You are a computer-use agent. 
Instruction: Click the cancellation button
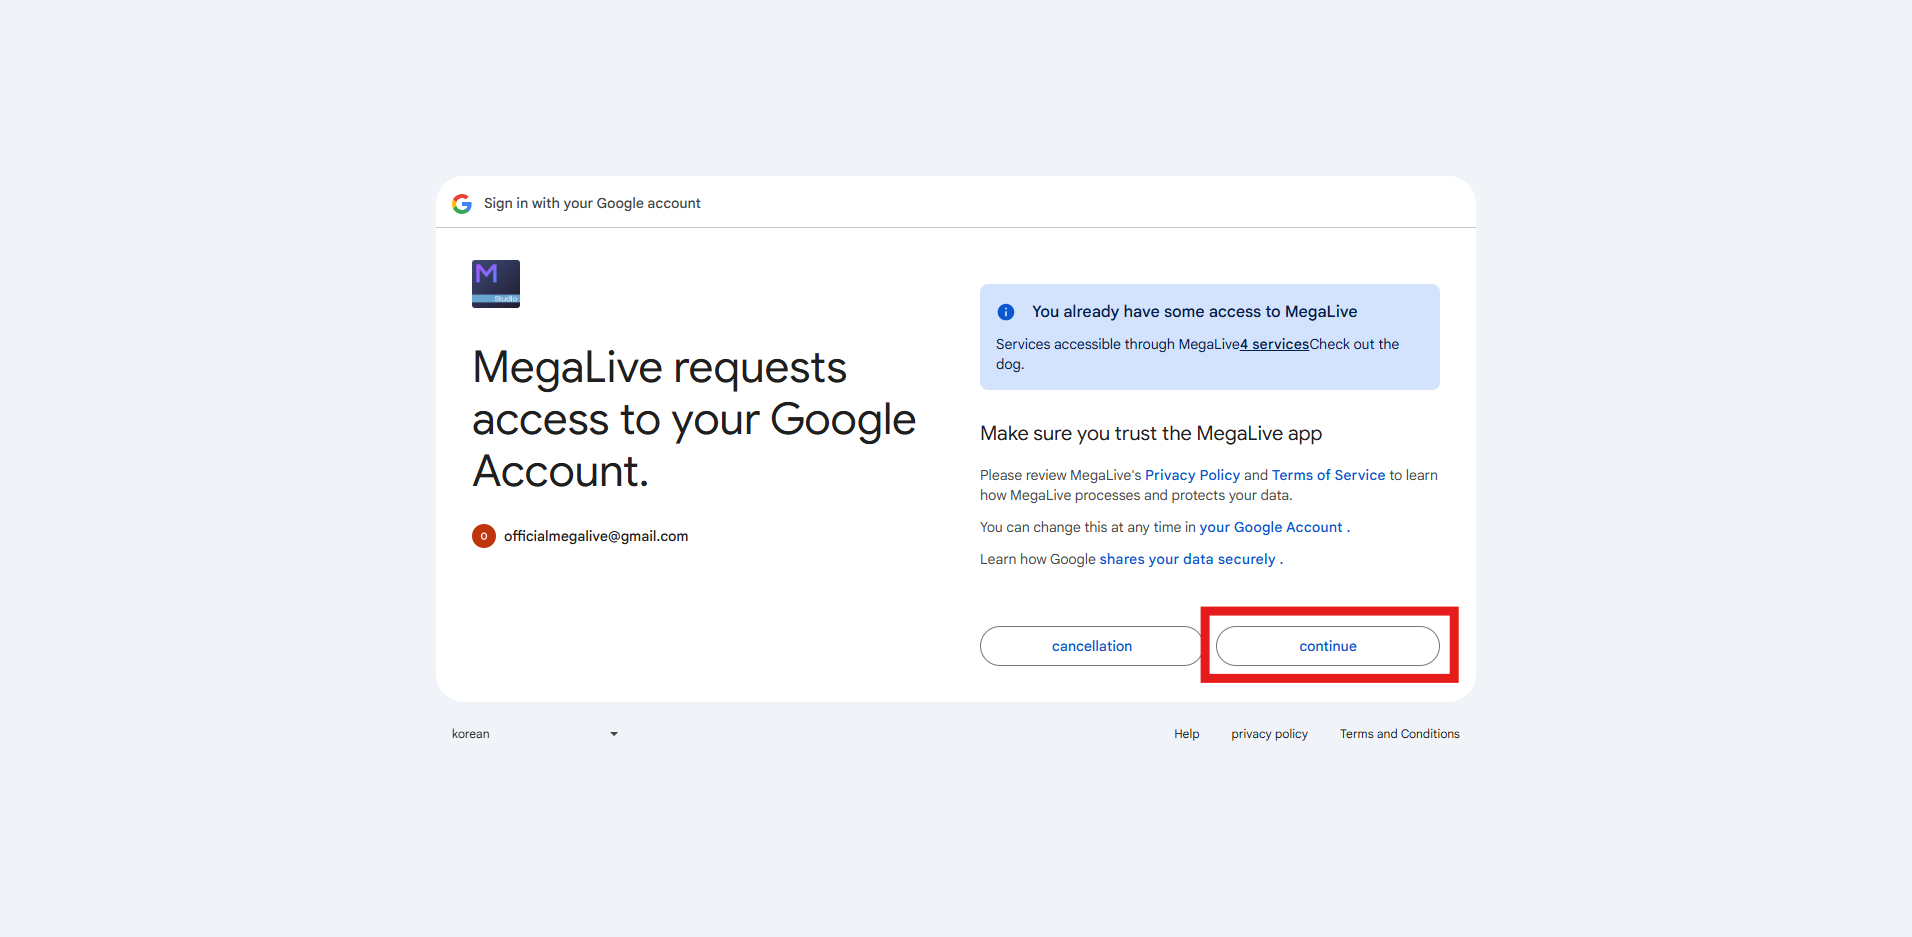pyautogui.click(x=1092, y=646)
